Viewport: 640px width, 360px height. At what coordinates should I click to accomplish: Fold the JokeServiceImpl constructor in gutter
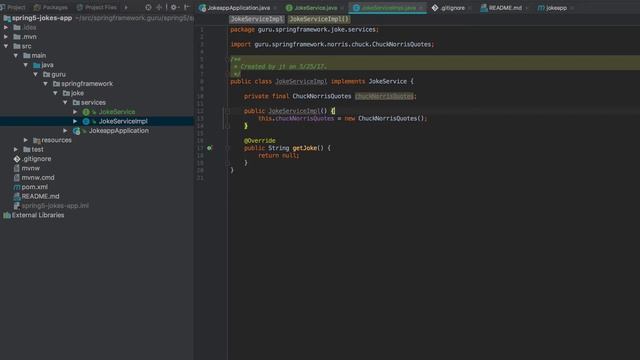click(x=227, y=111)
